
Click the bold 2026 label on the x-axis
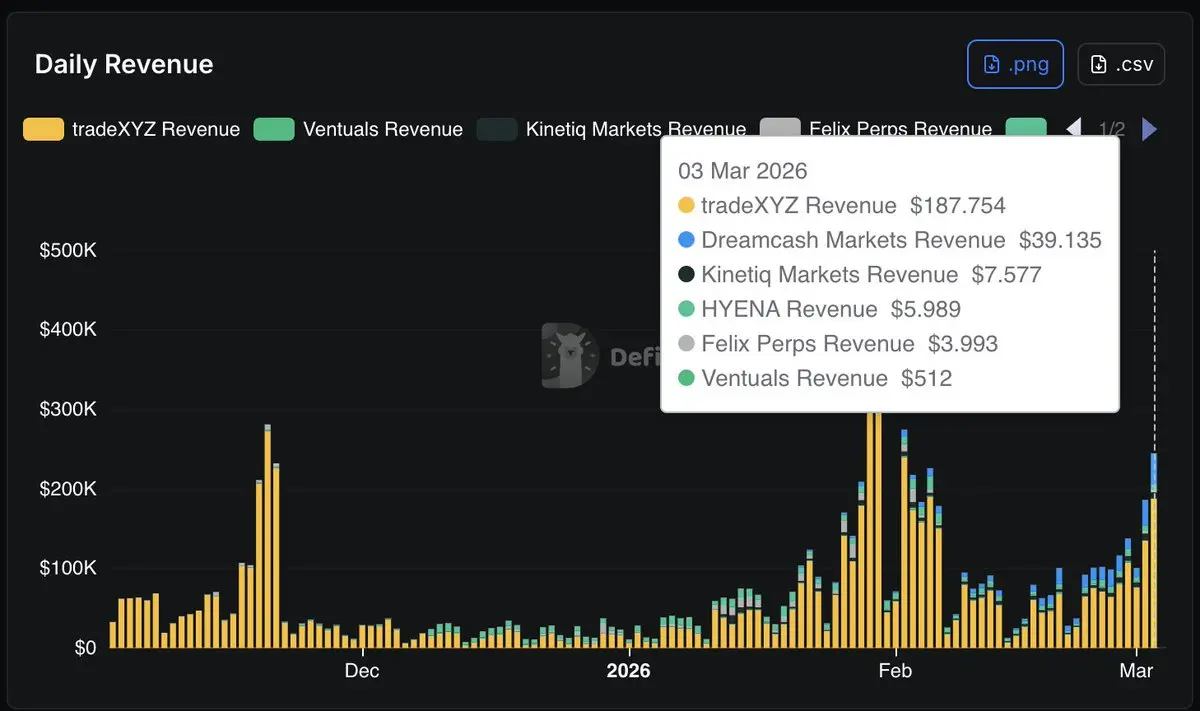point(628,671)
